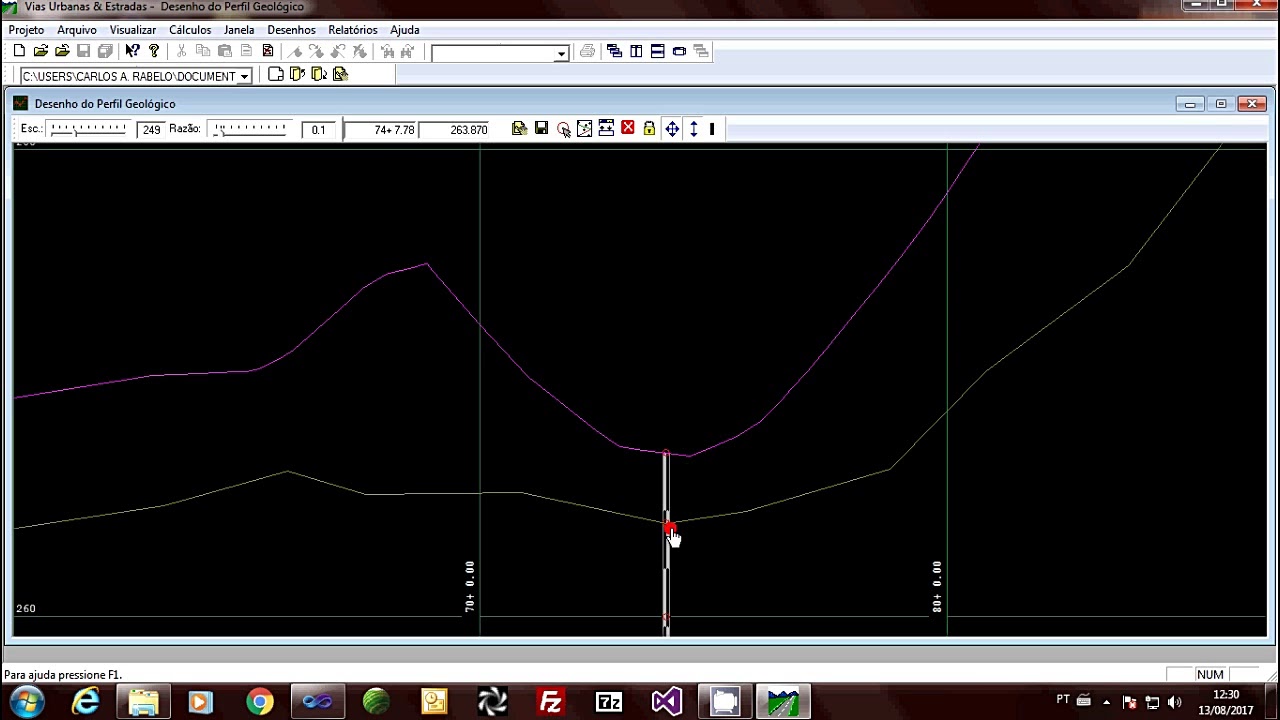
Task: Click the printer icon in main toolbar
Action: click(x=587, y=51)
